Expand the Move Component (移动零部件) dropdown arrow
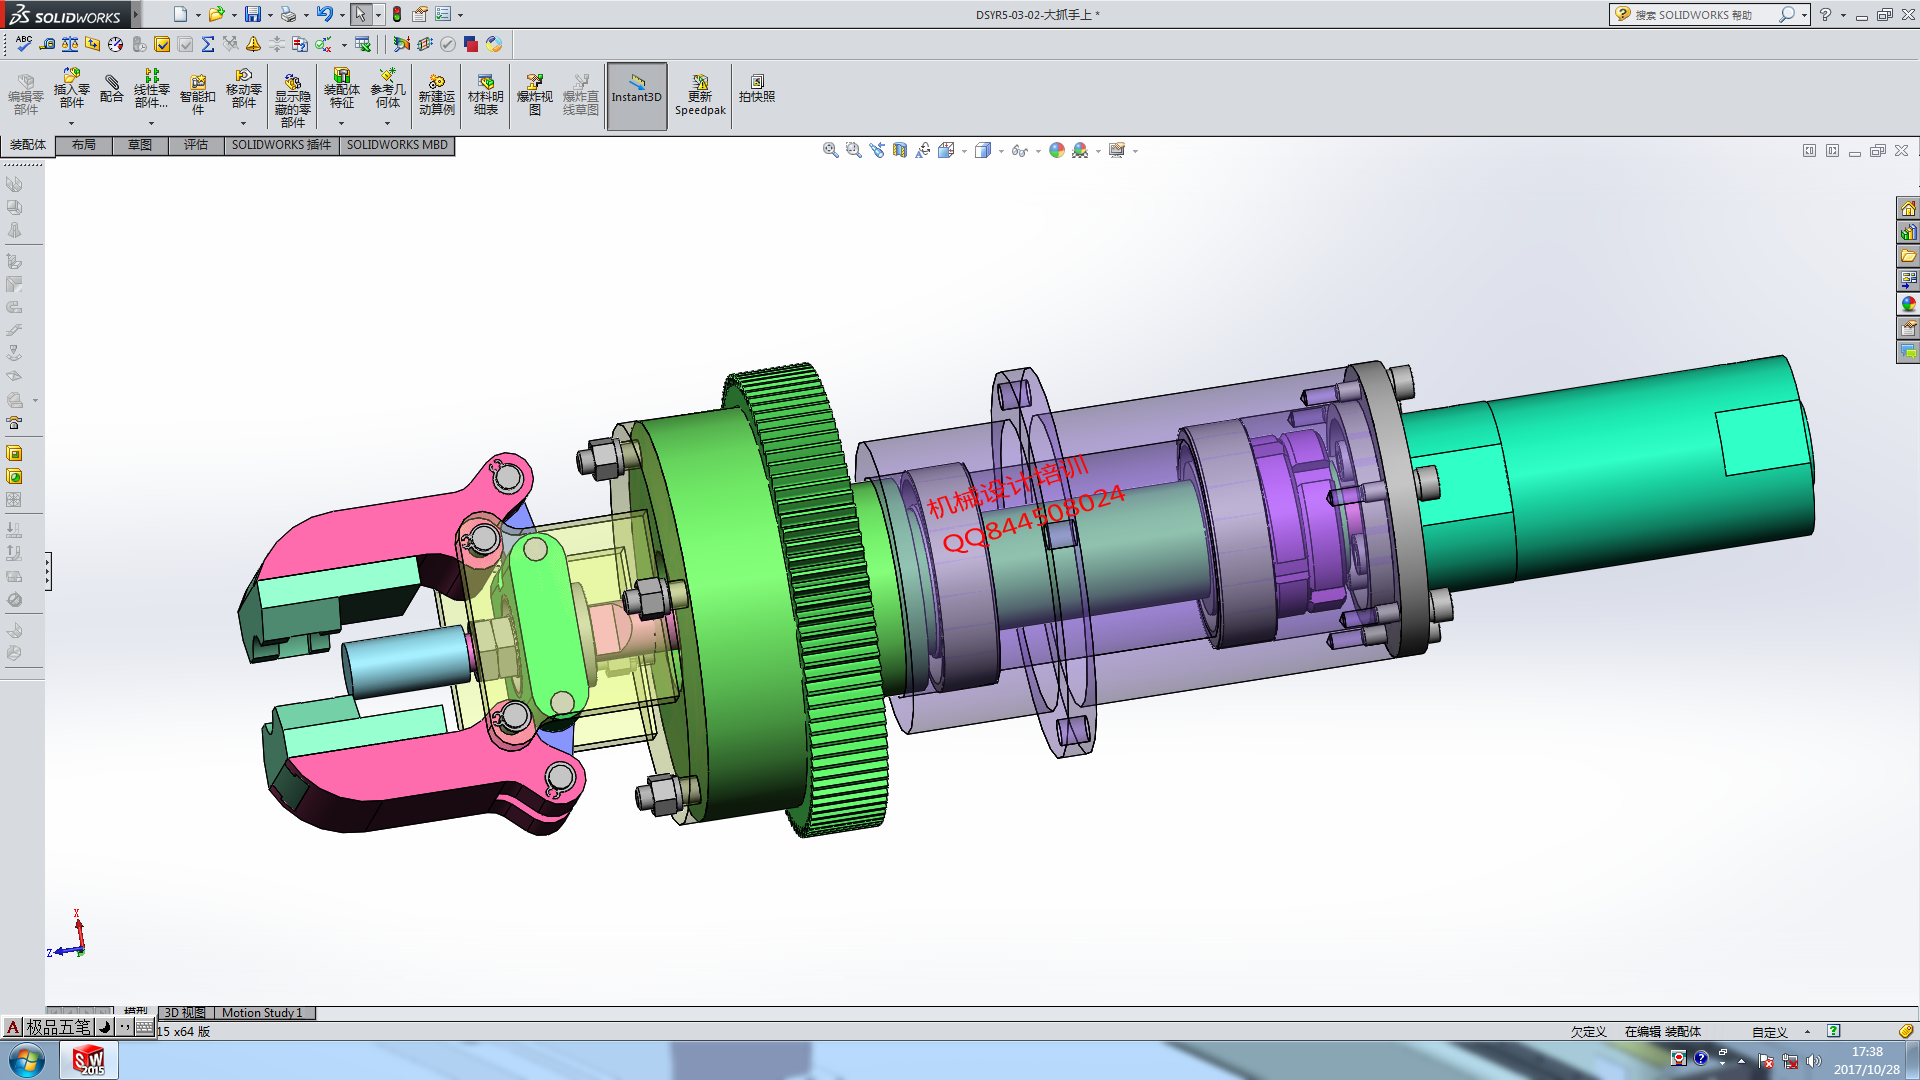Image resolution: width=1920 pixels, height=1080 pixels. click(244, 123)
